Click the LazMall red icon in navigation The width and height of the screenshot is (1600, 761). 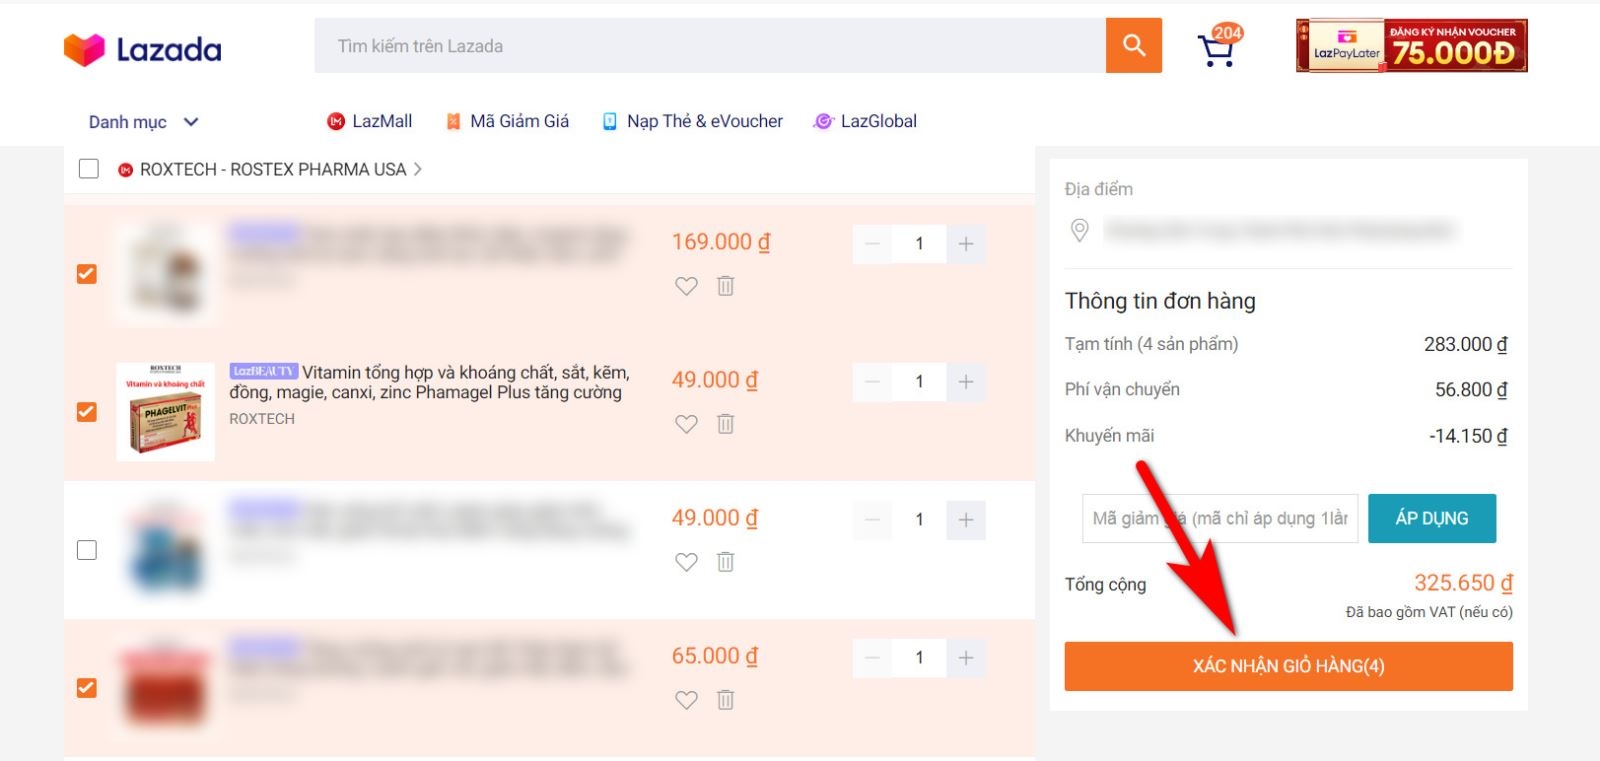coord(336,121)
